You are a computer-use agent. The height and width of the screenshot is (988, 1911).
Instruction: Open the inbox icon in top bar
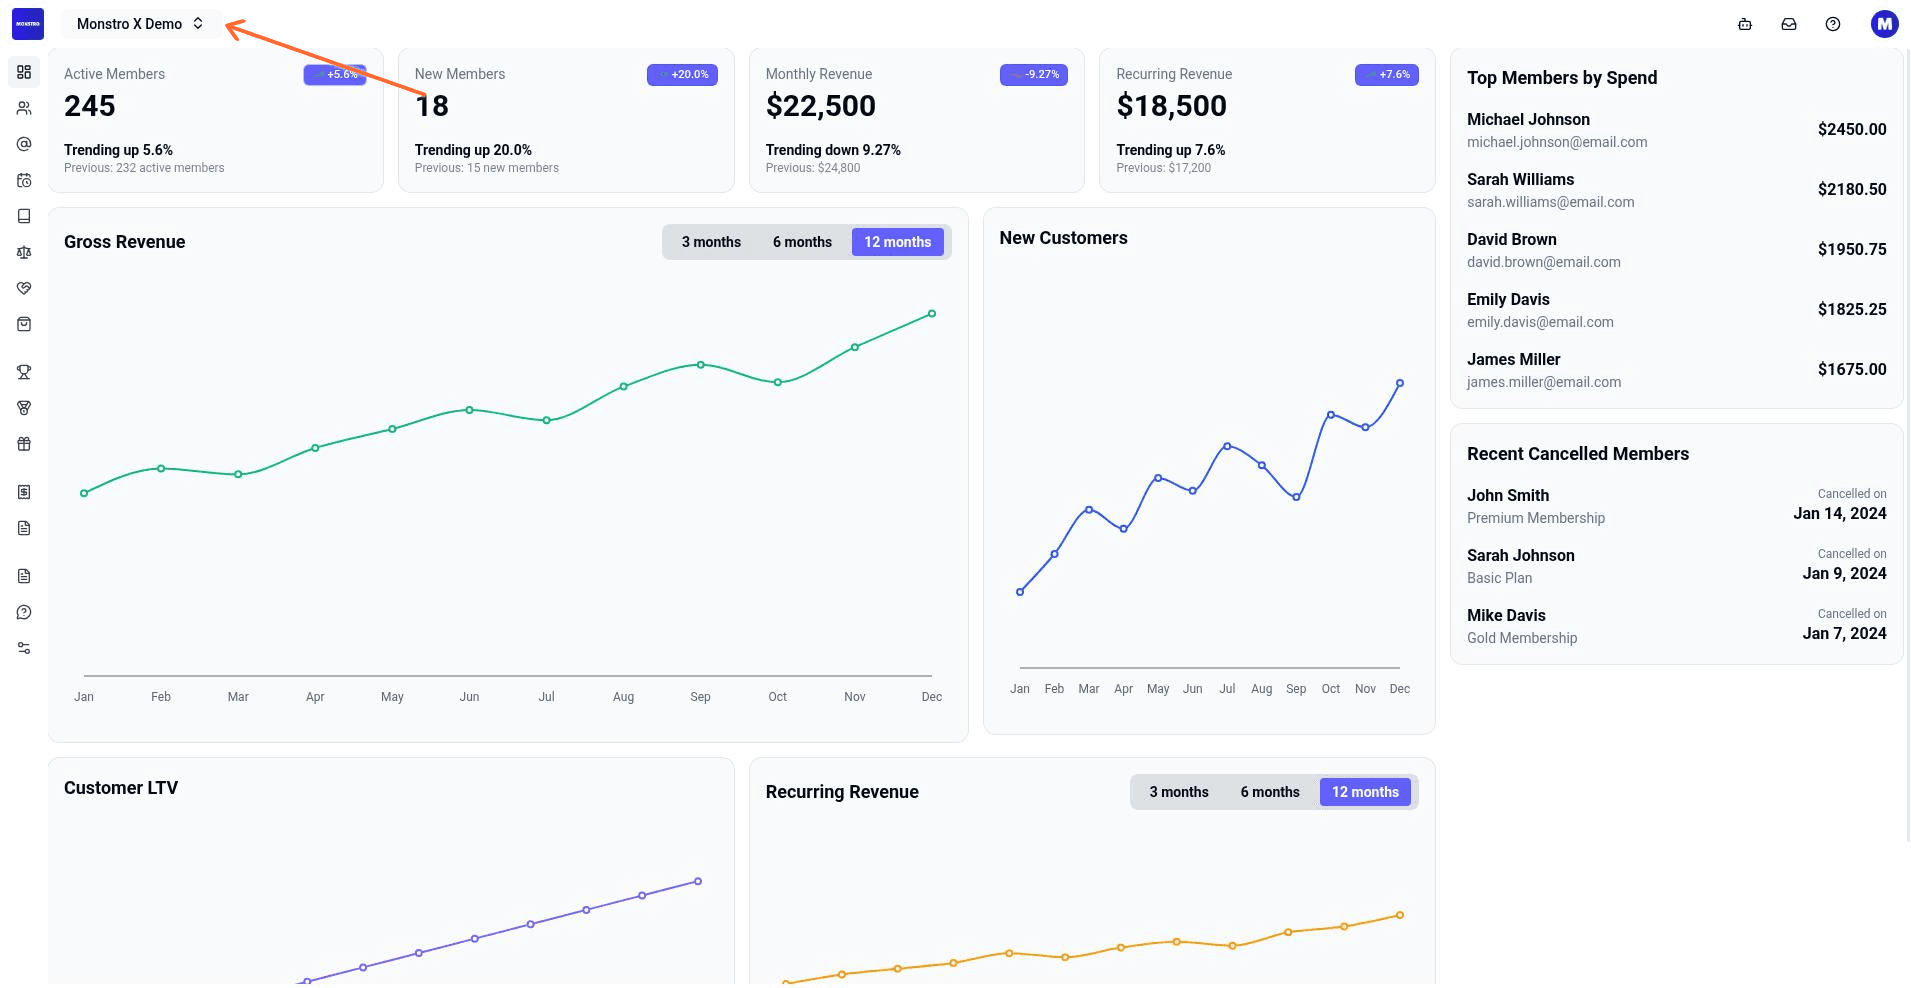[1789, 24]
